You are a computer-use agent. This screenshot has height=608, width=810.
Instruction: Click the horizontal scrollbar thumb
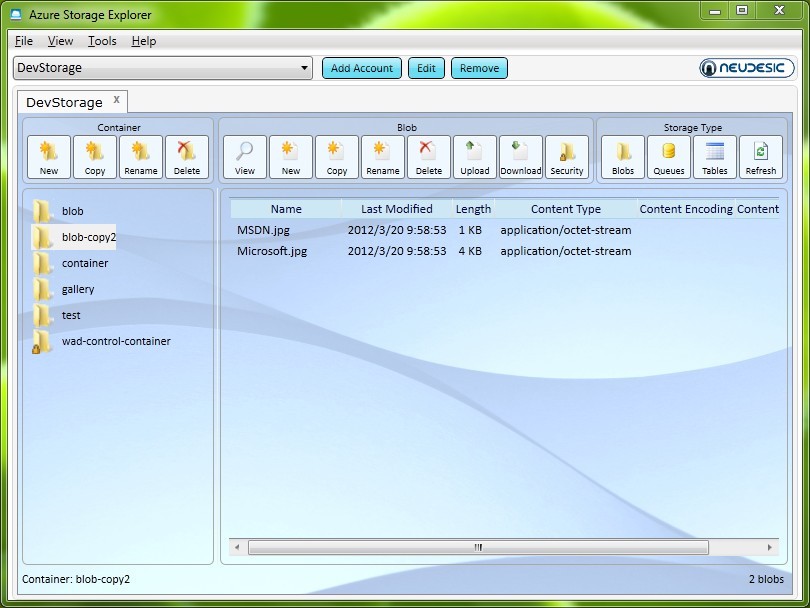coord(478,547)
